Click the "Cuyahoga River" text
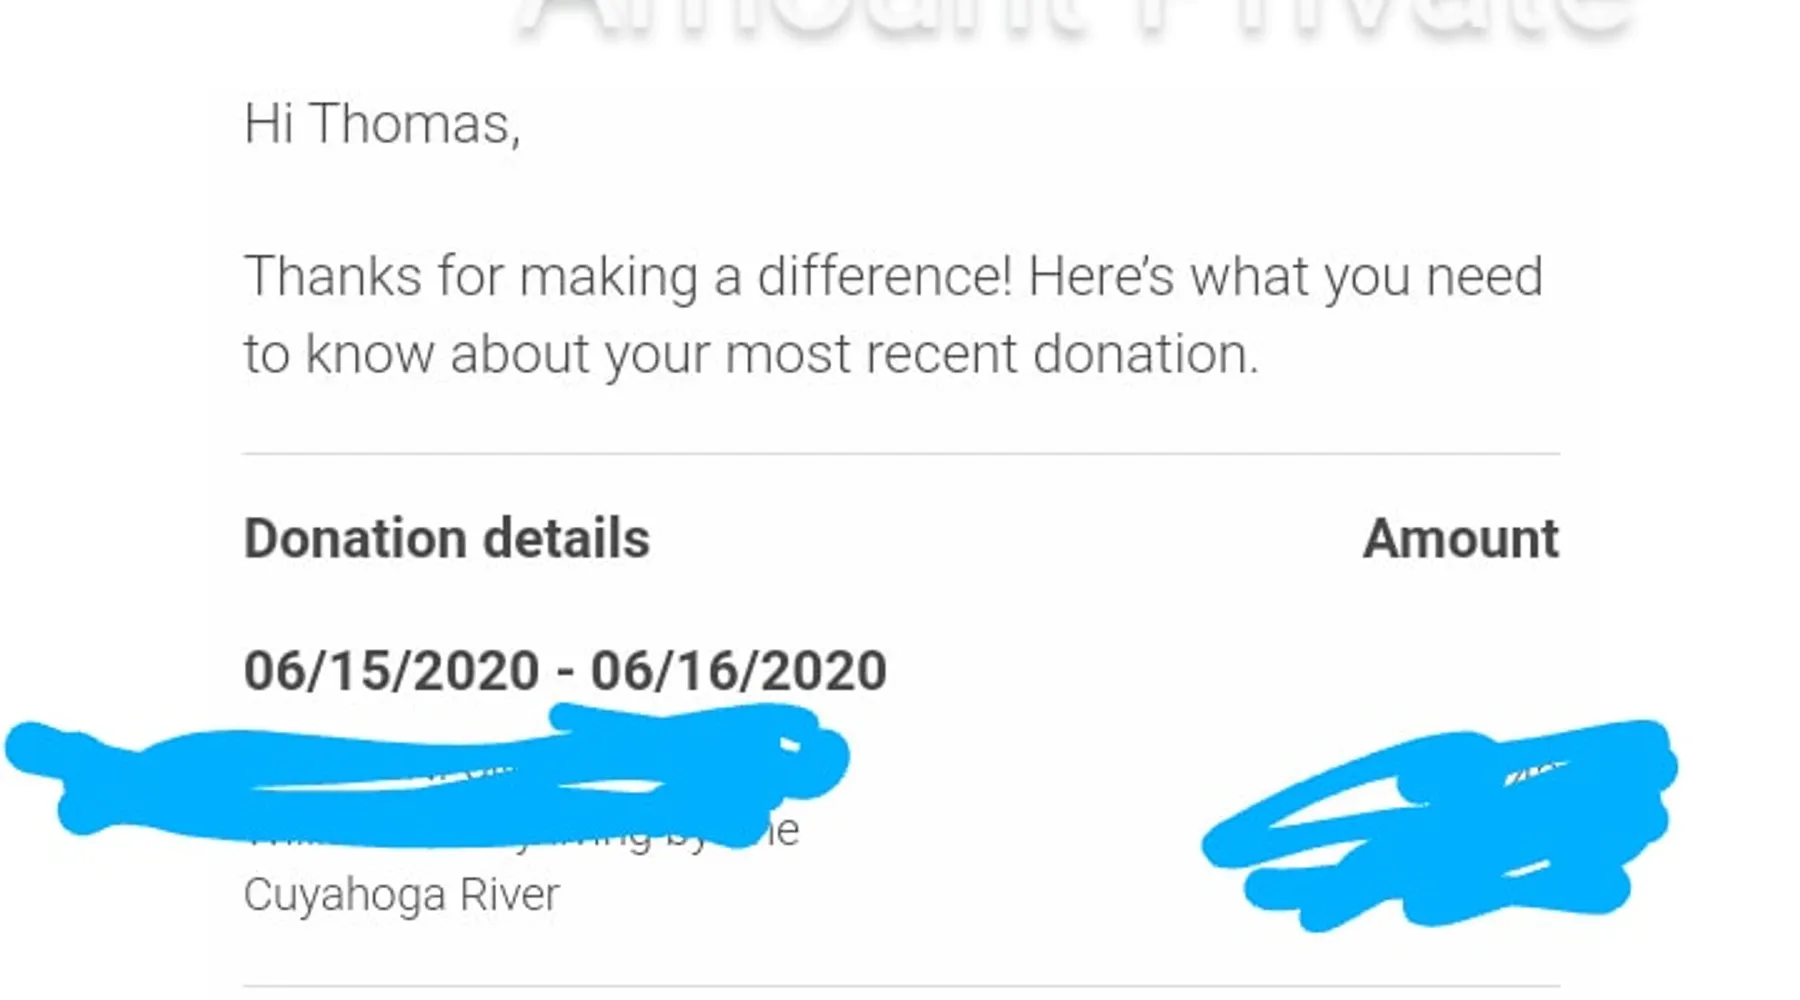 click(x=401, y=894)
